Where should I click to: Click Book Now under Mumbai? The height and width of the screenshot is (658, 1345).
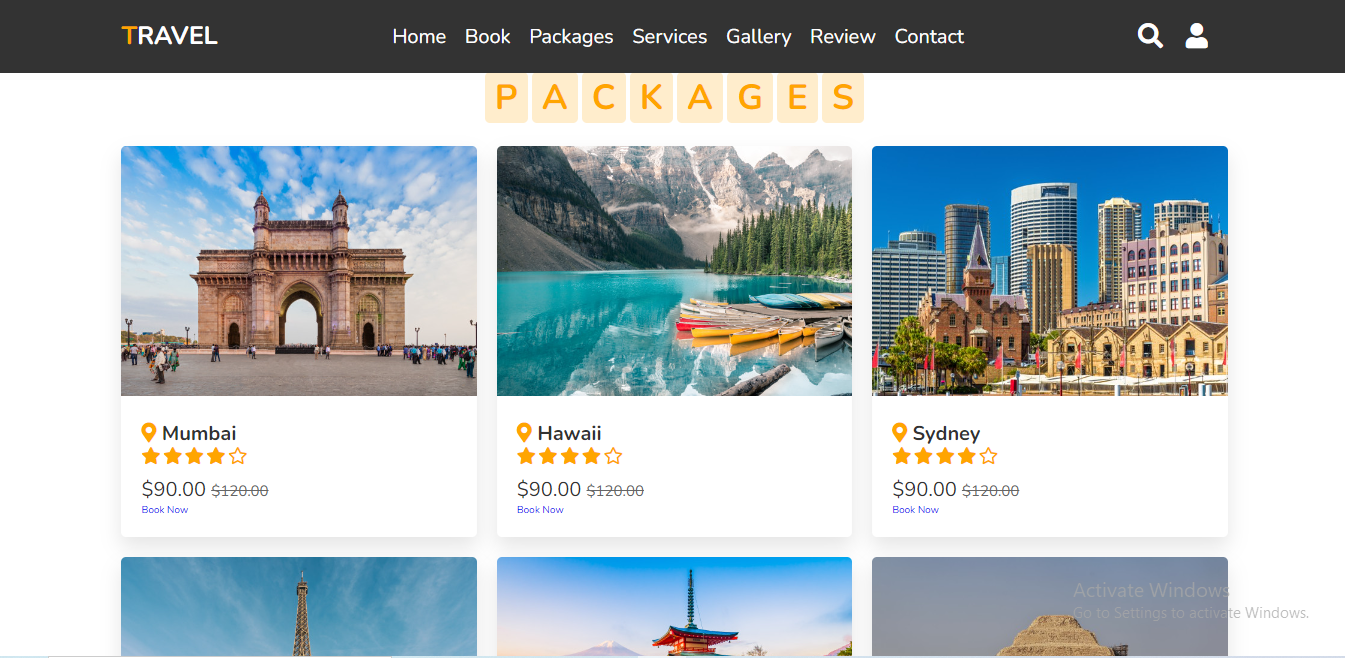click(x=164, y=509)
